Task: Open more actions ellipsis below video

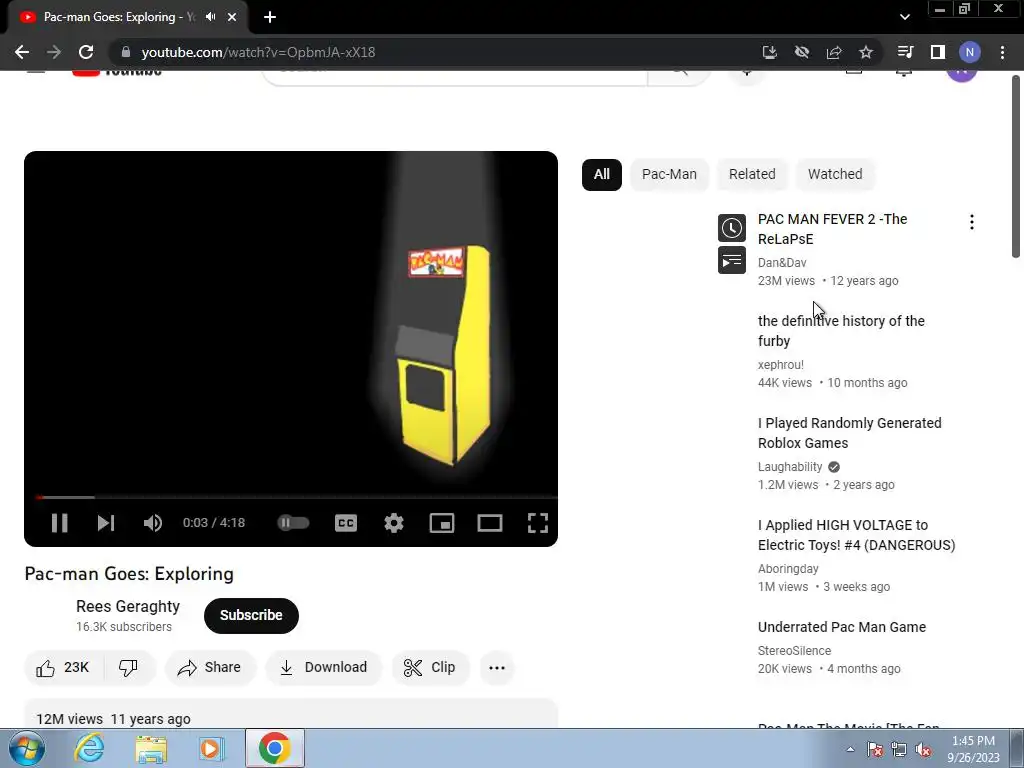Action: (497, 667)
